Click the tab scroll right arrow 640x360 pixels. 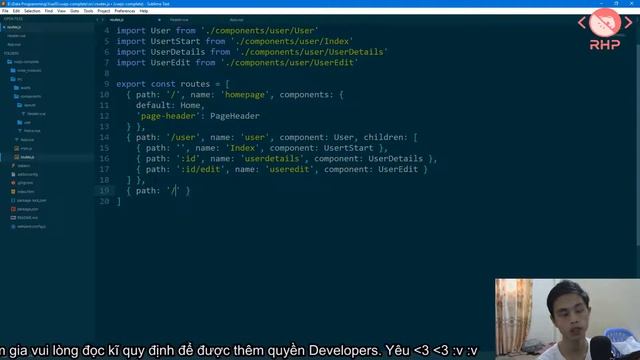click(102, 20)
